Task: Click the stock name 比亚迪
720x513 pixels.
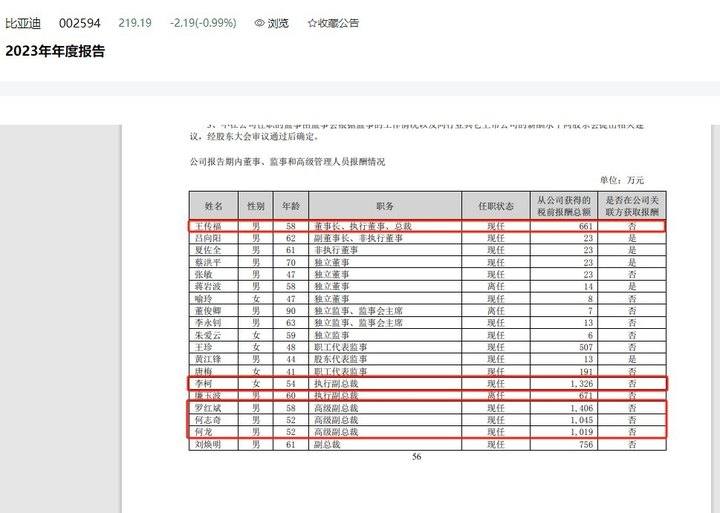Action: (x=23, y=23)
